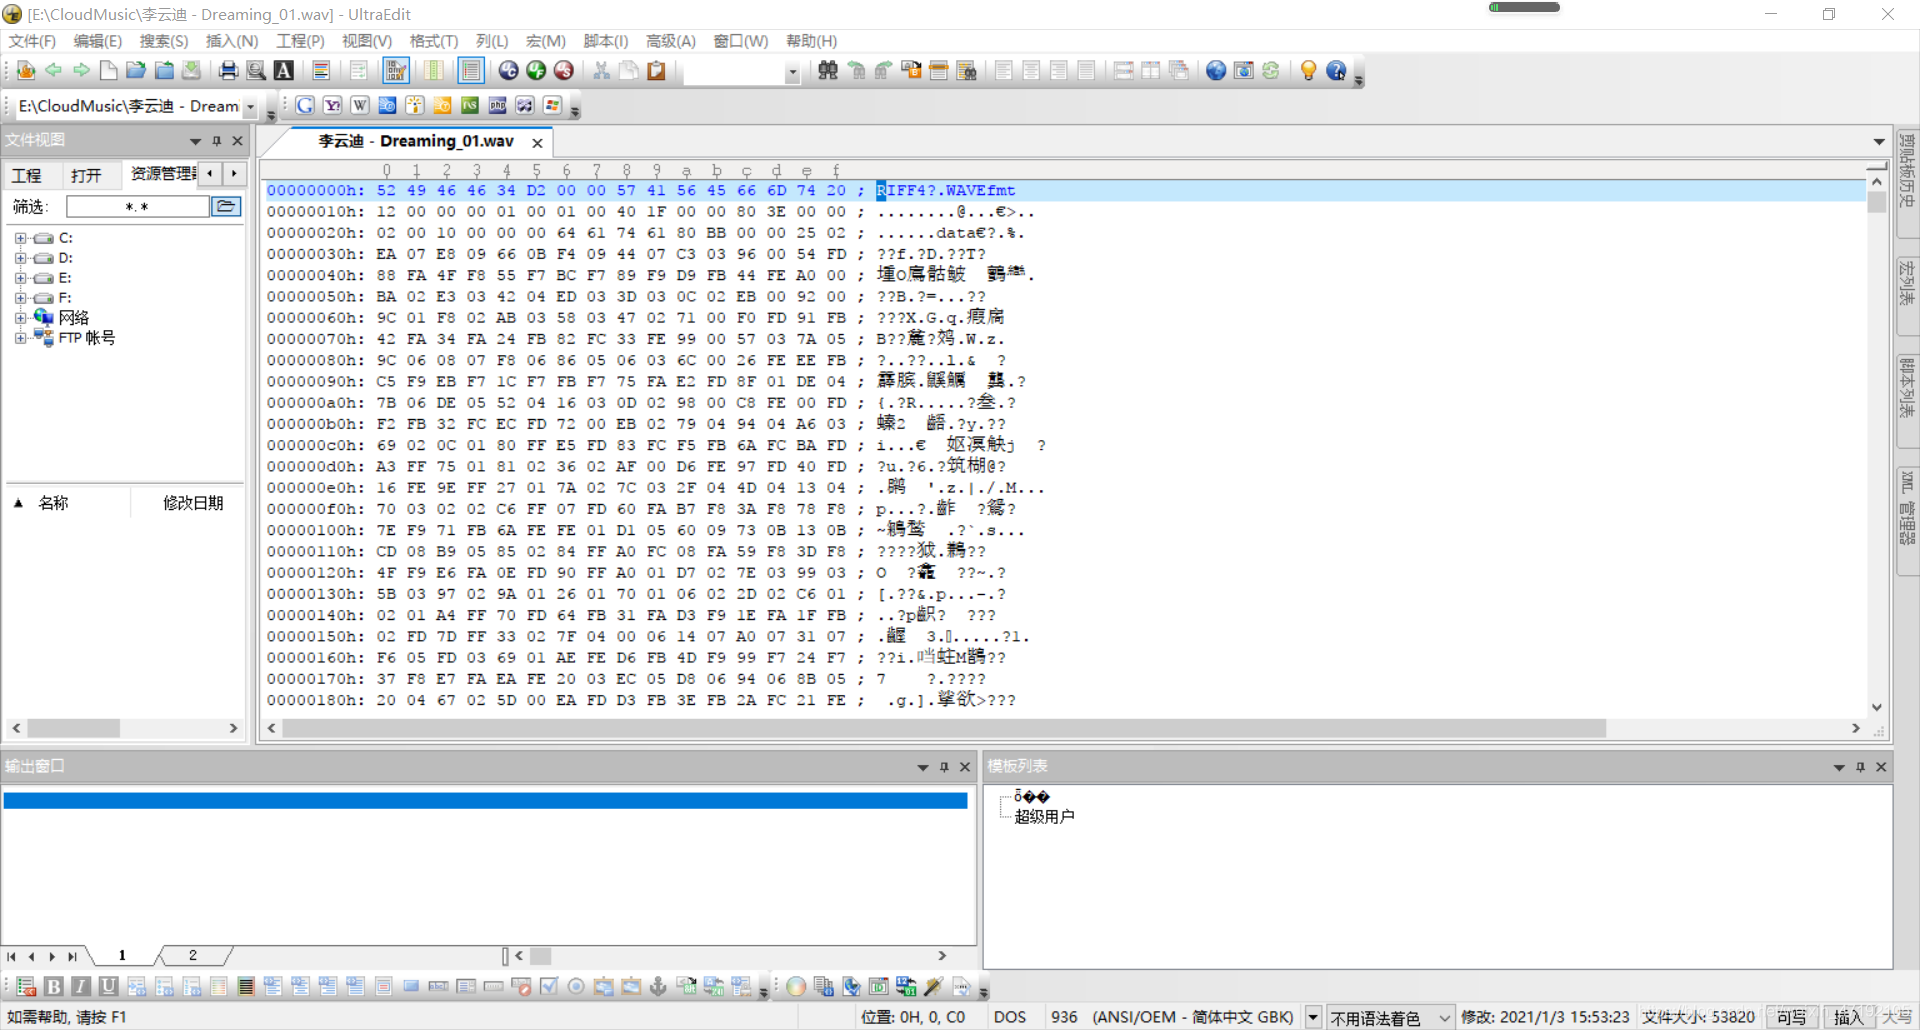Click the filter browse button next to 筛选

coord(227,206)
